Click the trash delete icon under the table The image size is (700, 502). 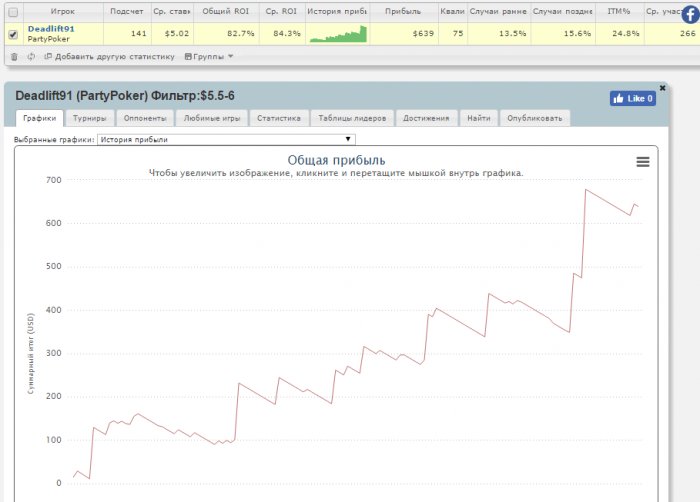(x=14, y=57)
